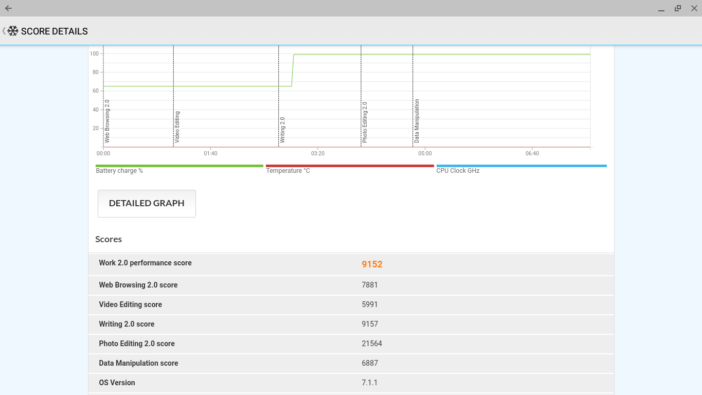Toggle the Battery charge % legend bar
Screen dimensions: 702x395
[179, 166]
